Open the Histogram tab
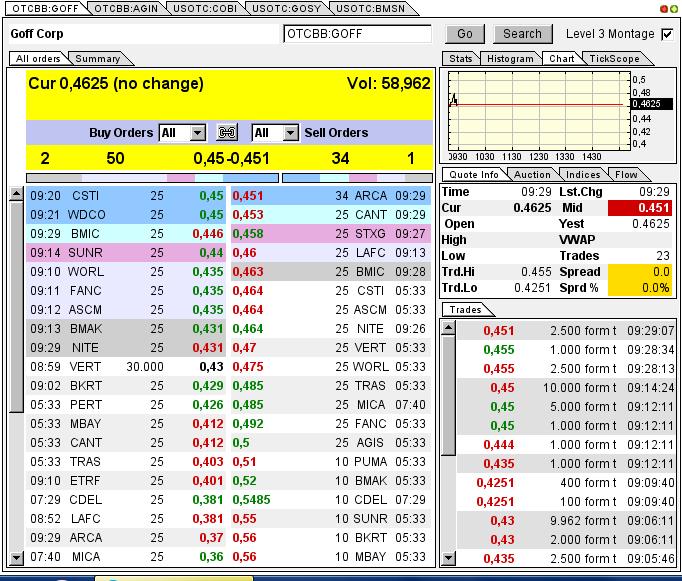This screenshot has height=581, width=682. pyautogui.click(x=510, y=59)
